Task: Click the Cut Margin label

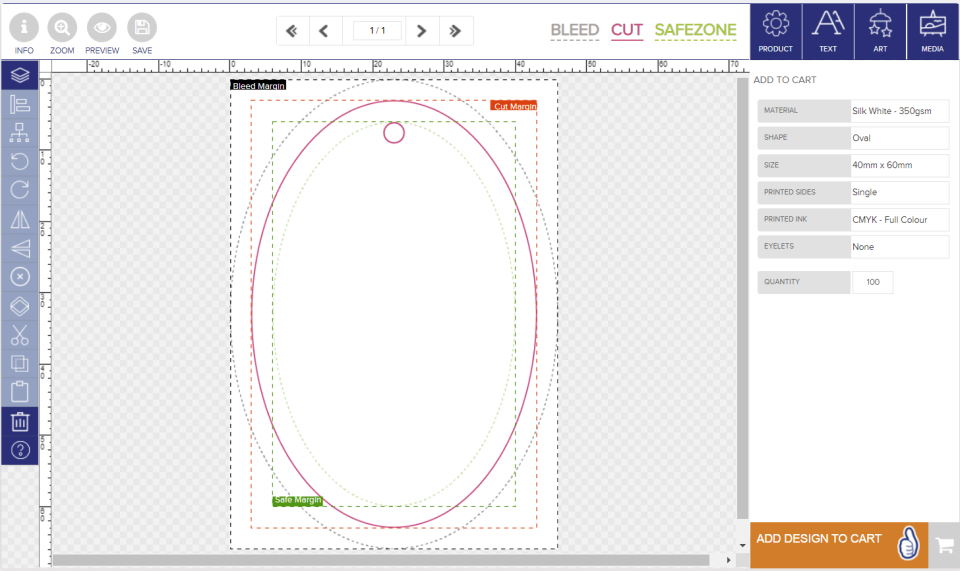Action: point(514,106)
